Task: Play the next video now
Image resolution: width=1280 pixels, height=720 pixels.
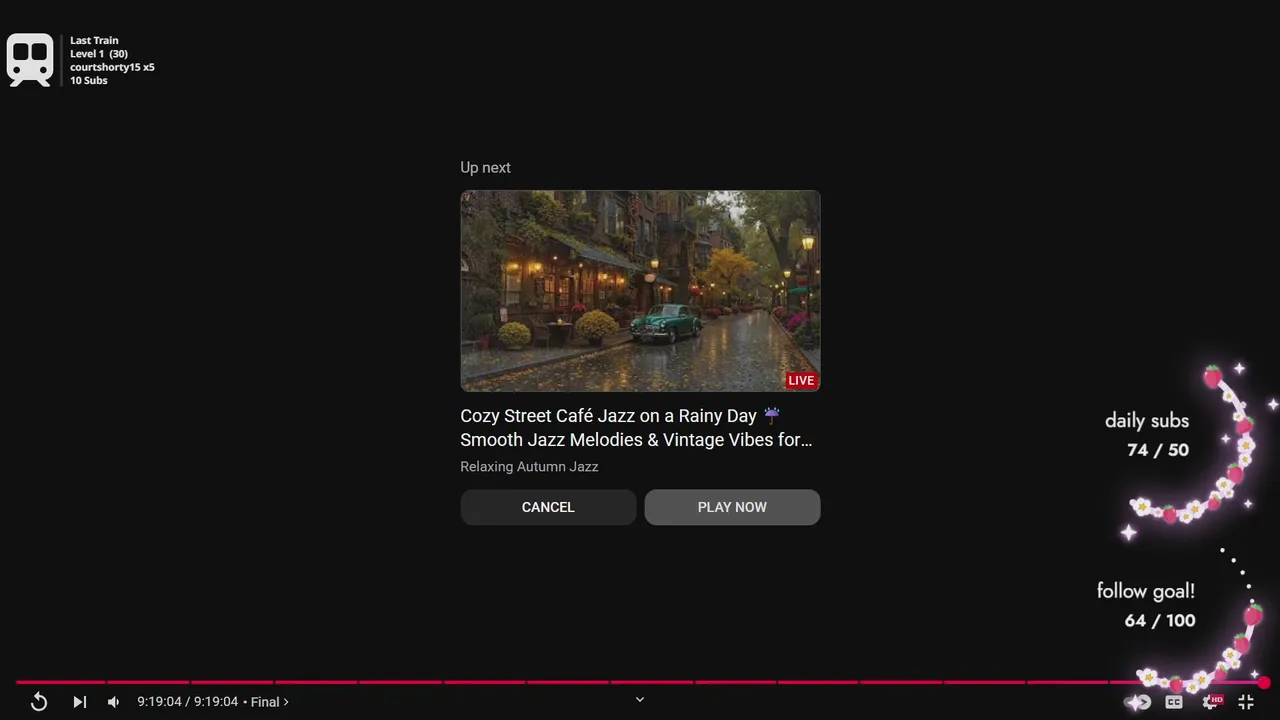Action: tap(732, 507)
